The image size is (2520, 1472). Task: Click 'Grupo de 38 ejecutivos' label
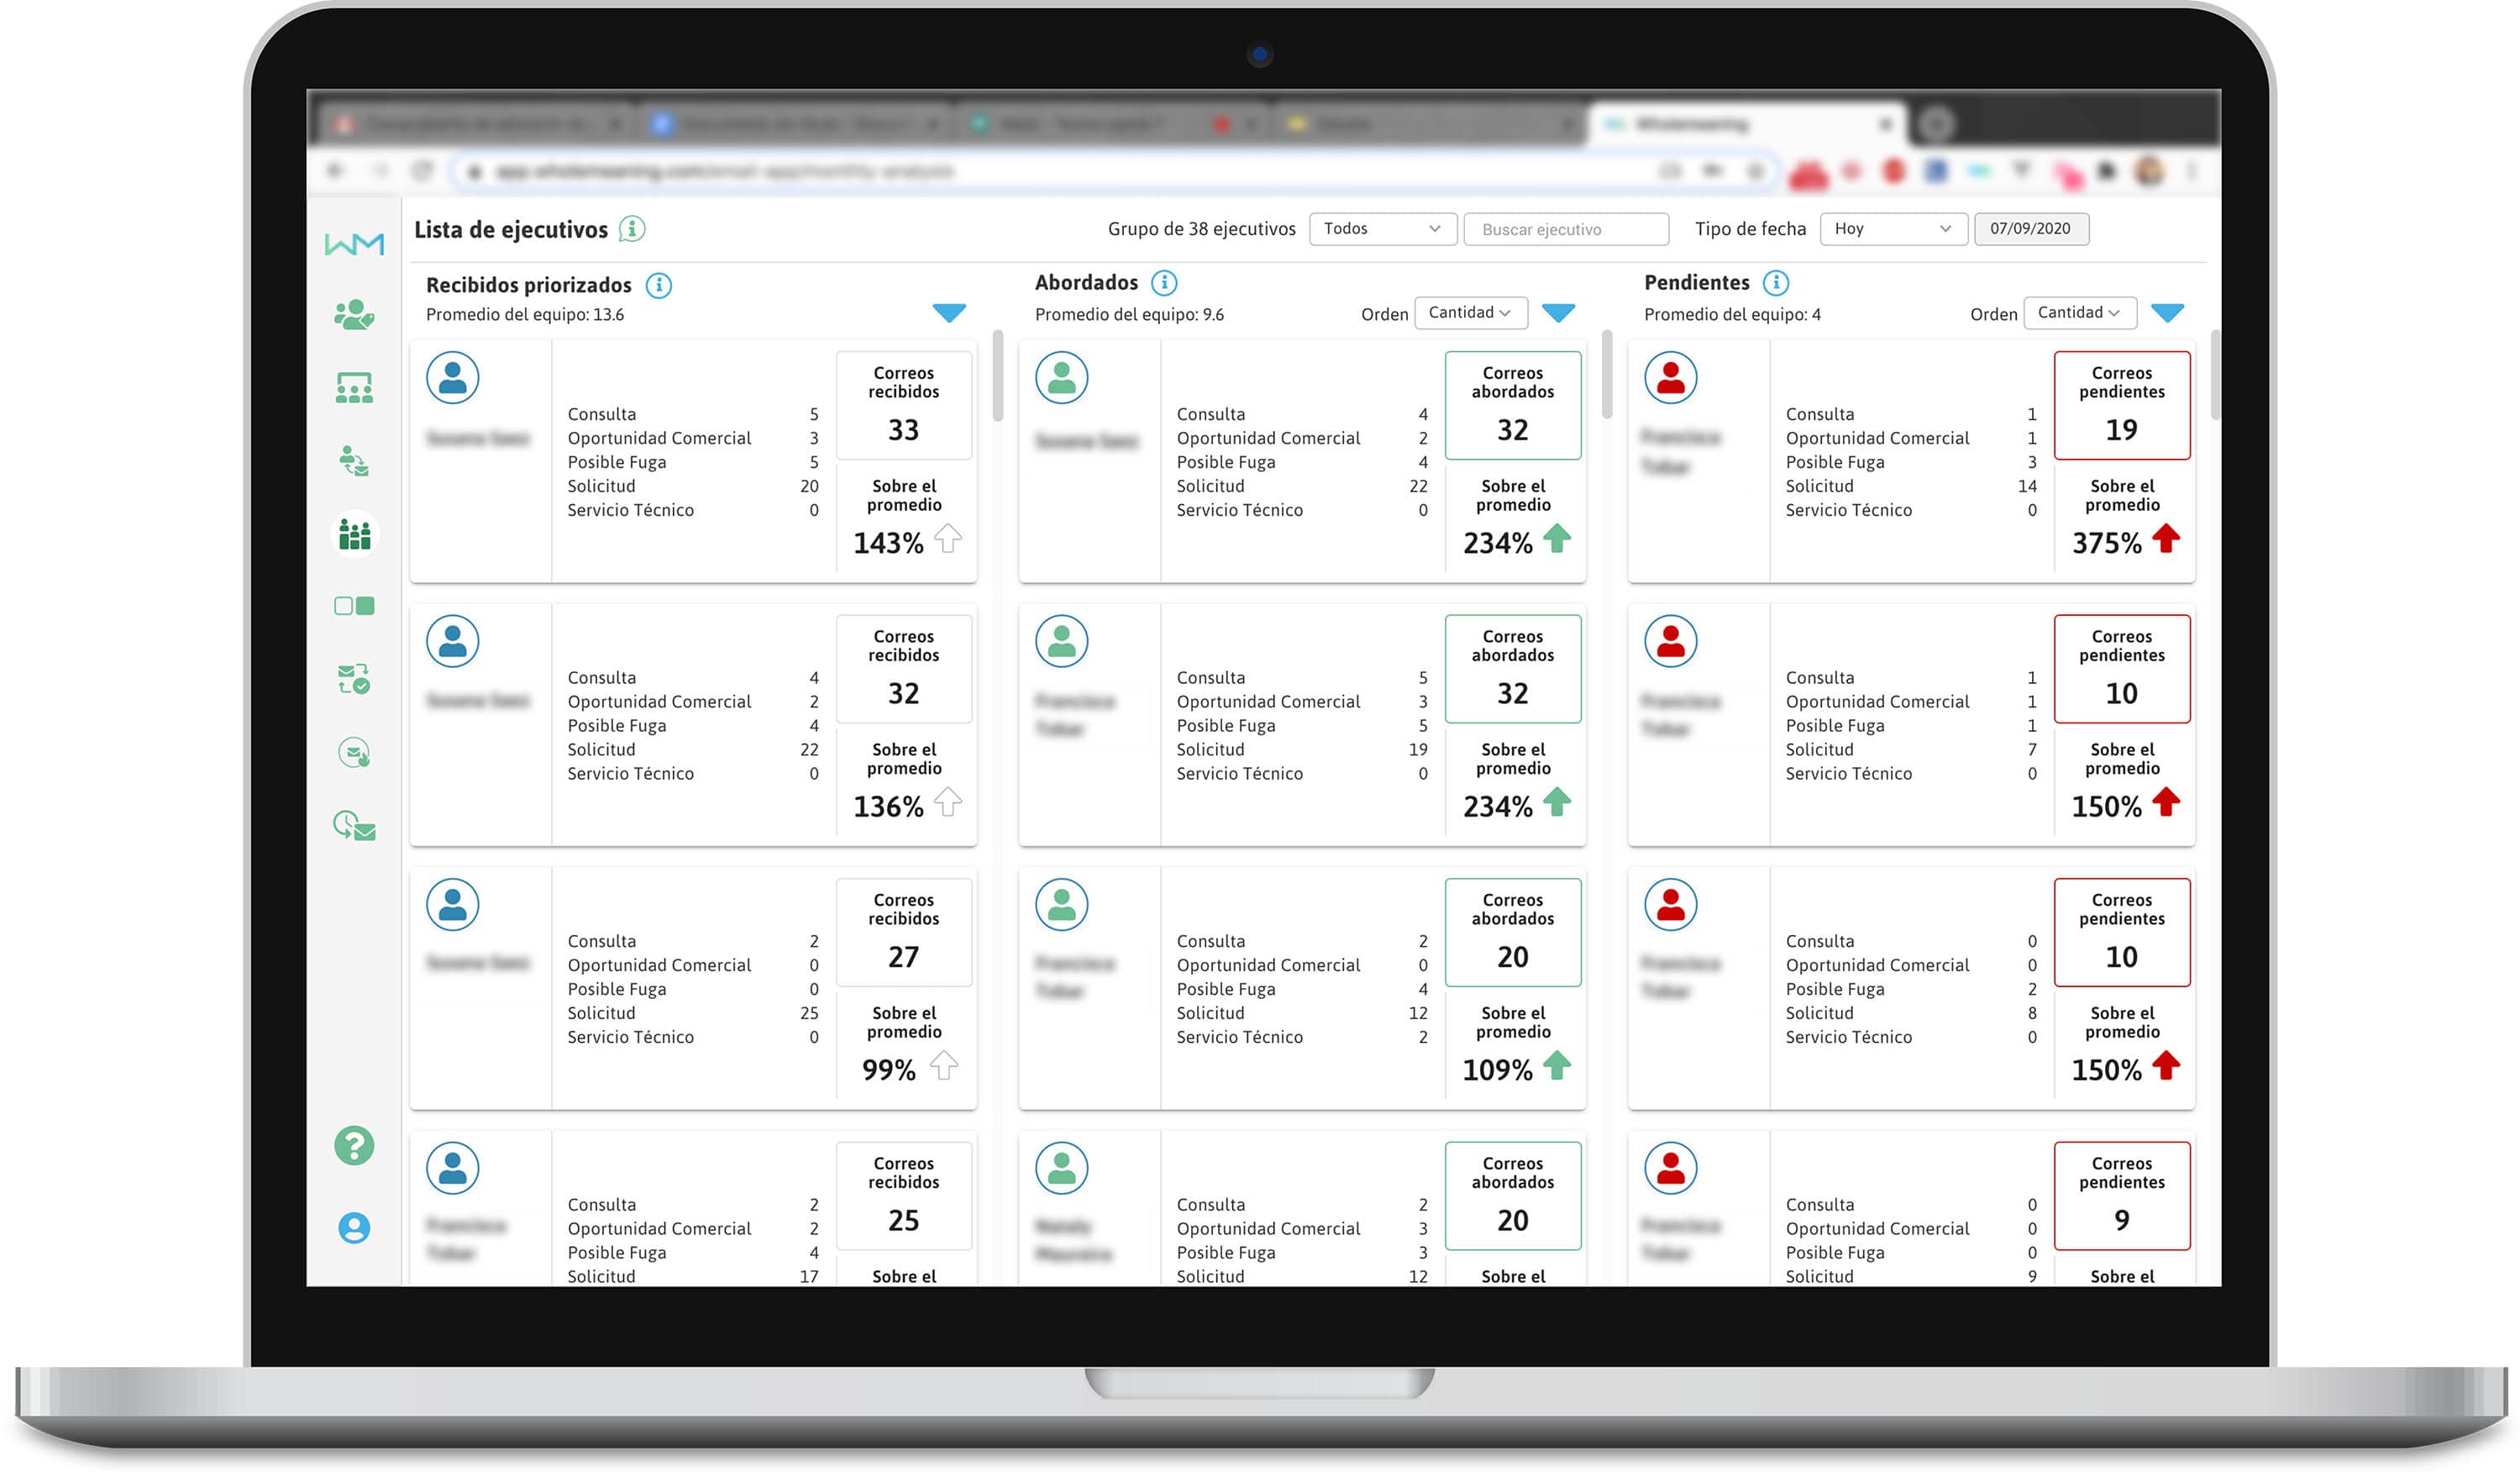[x=1201, y=229]
